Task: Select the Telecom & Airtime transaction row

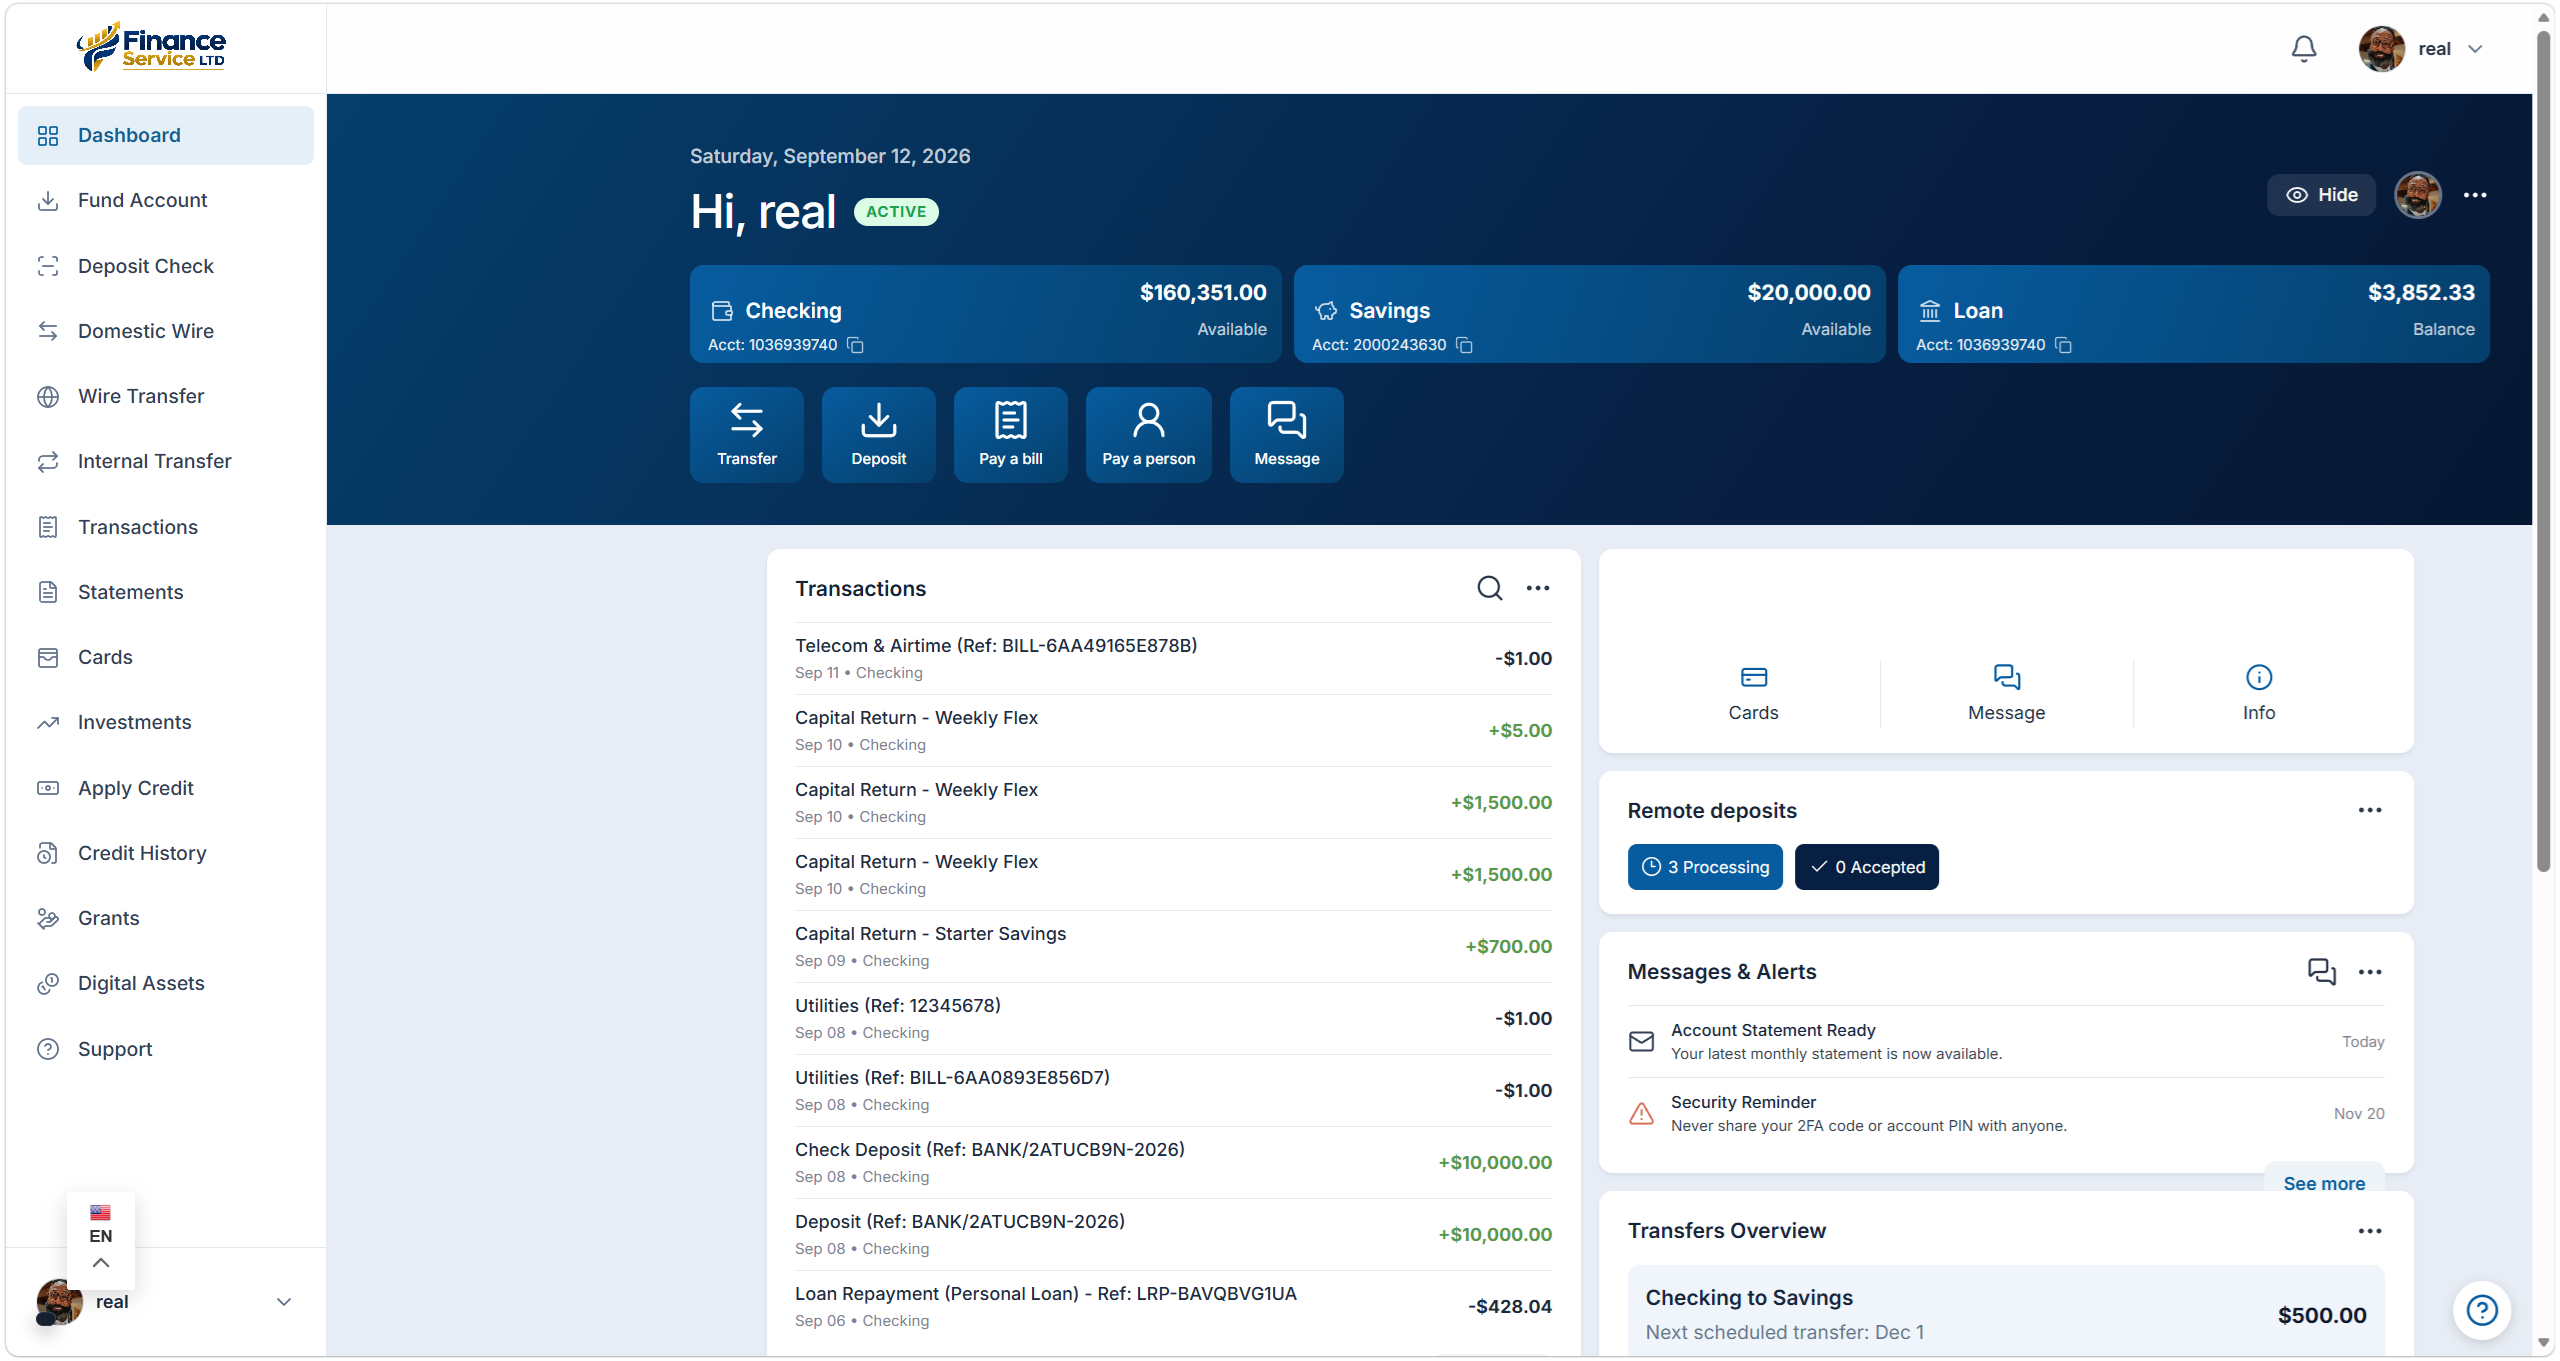Action: [1173, 658]
